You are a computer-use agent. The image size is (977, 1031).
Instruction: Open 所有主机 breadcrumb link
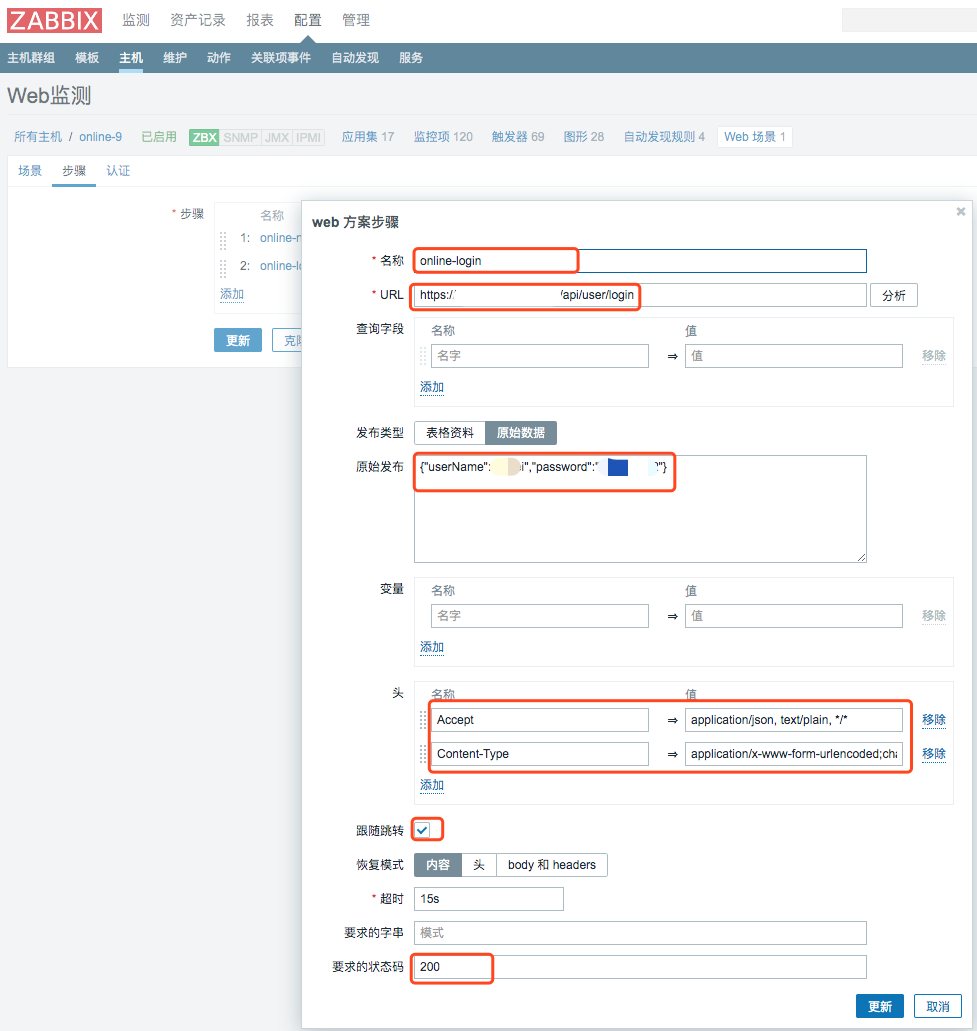pyautogui.click(x=38, y=137)
